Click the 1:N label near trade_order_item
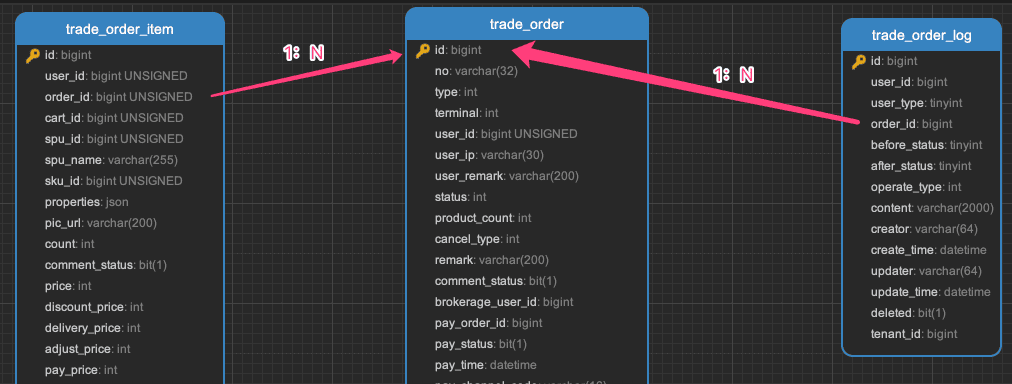1012x384 pixels. pyautogui.click(x=303, y=53)
